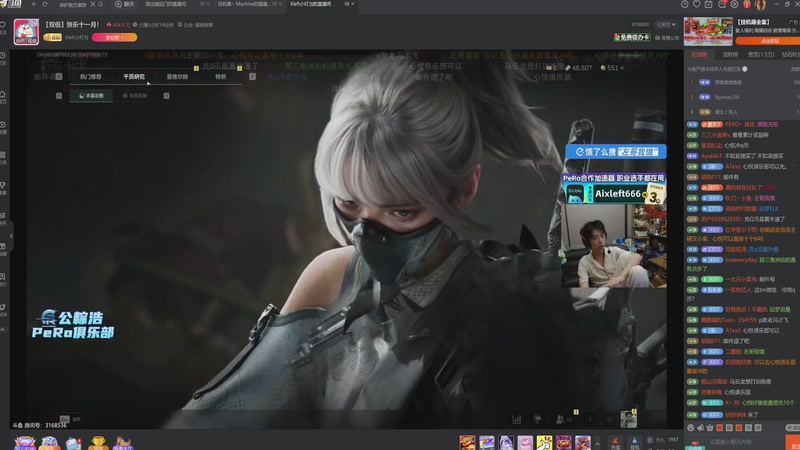Image resolution: width=800 pixels, height=450 pixels.
Task: Select the pink gift icon in gift bar
Action: click(525, 442)
